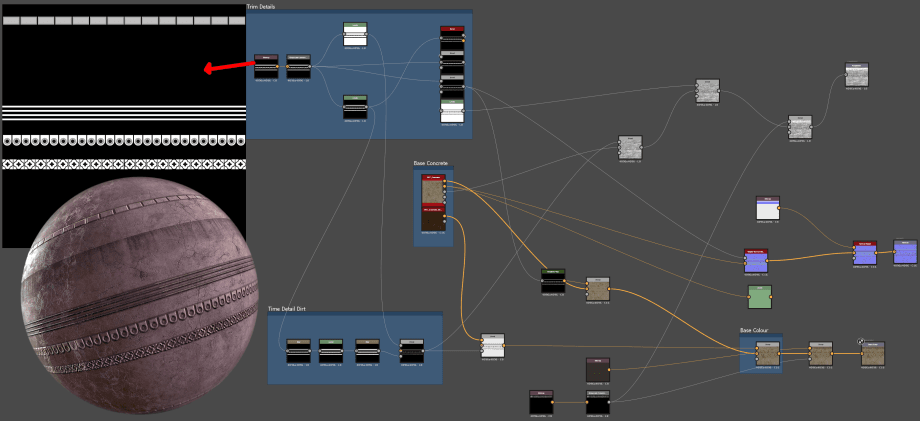Screen dimensions: 920x421
Task: Select the green-header Levels node in Time Detail Dirt
Action: click(x=331, y=351)
